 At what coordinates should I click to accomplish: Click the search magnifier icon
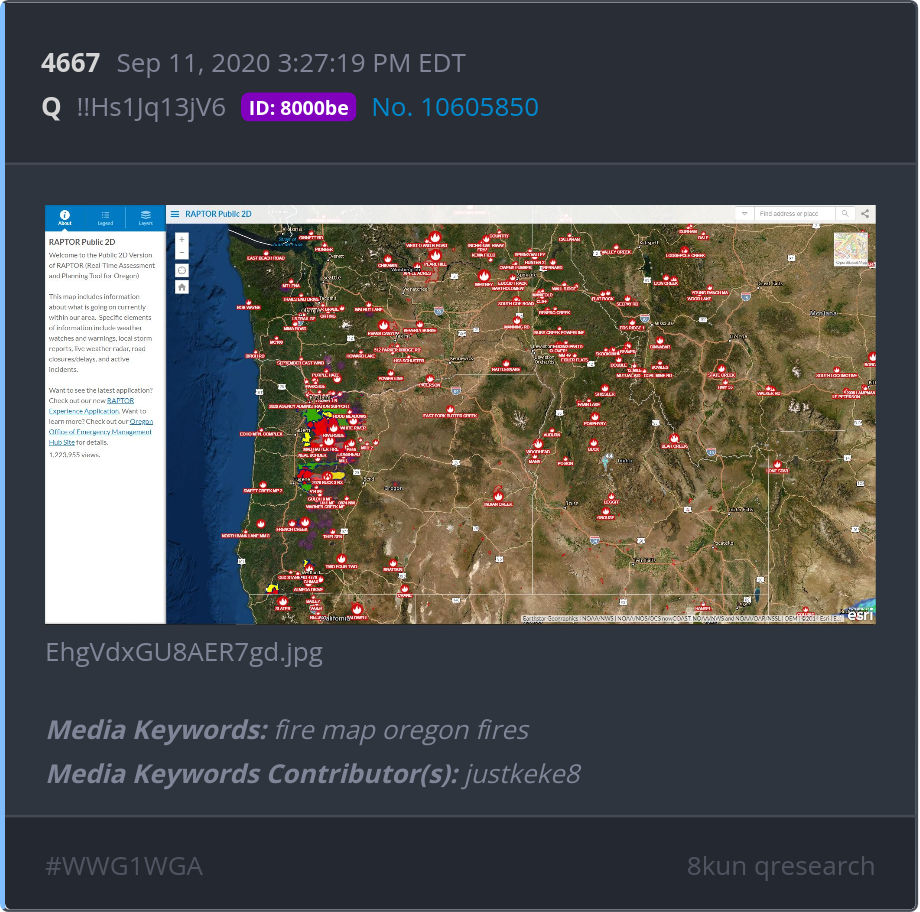[x=845, y=214]
